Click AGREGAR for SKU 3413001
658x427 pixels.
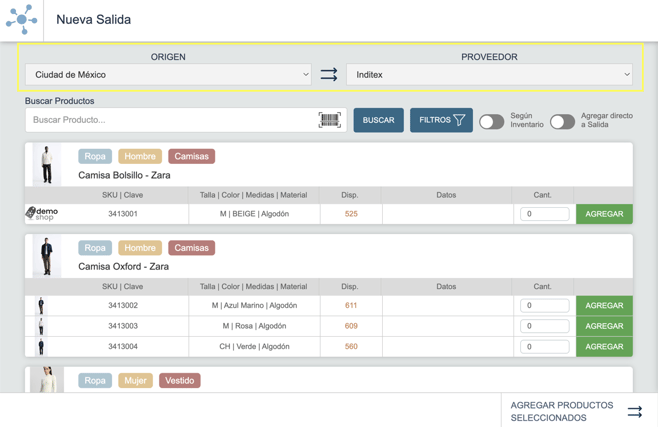pyautogui.click(x=604, y=214)
